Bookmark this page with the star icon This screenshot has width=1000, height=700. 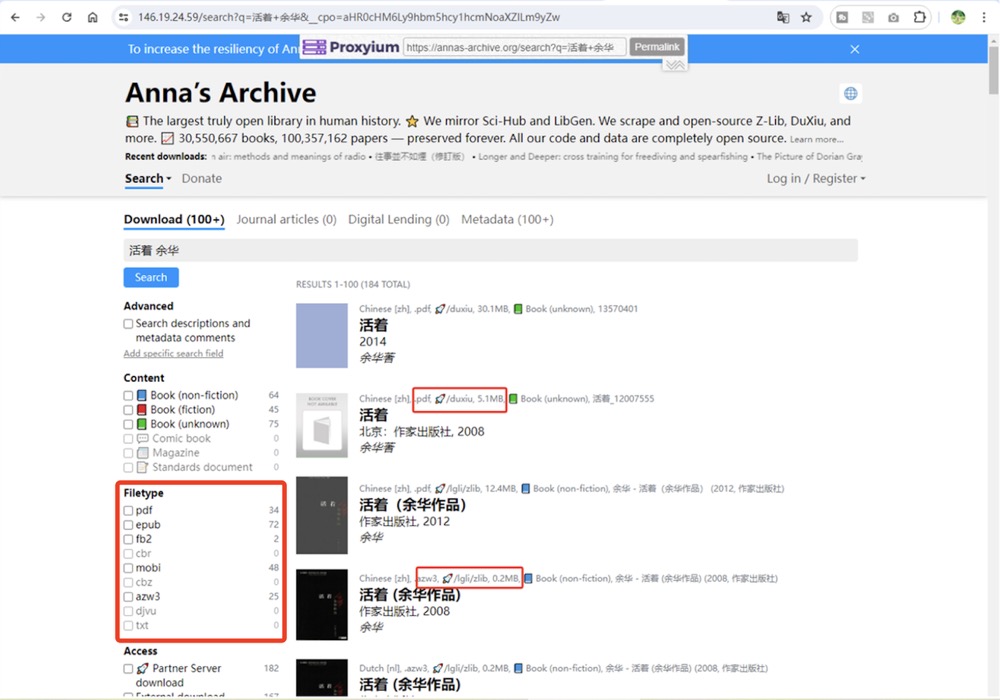[807, 17]
